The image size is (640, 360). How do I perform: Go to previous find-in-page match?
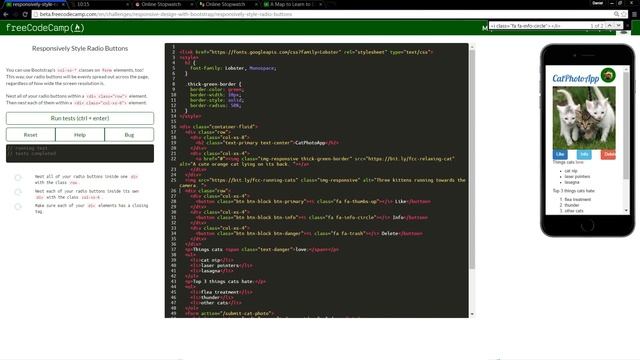(610, 25)
